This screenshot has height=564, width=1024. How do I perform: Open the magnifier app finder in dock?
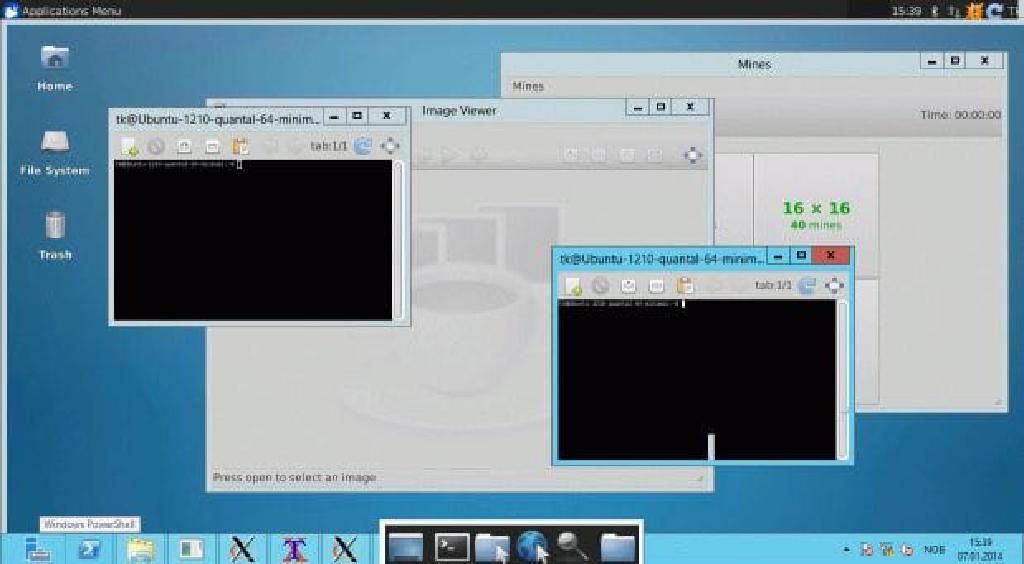point(572,546)
